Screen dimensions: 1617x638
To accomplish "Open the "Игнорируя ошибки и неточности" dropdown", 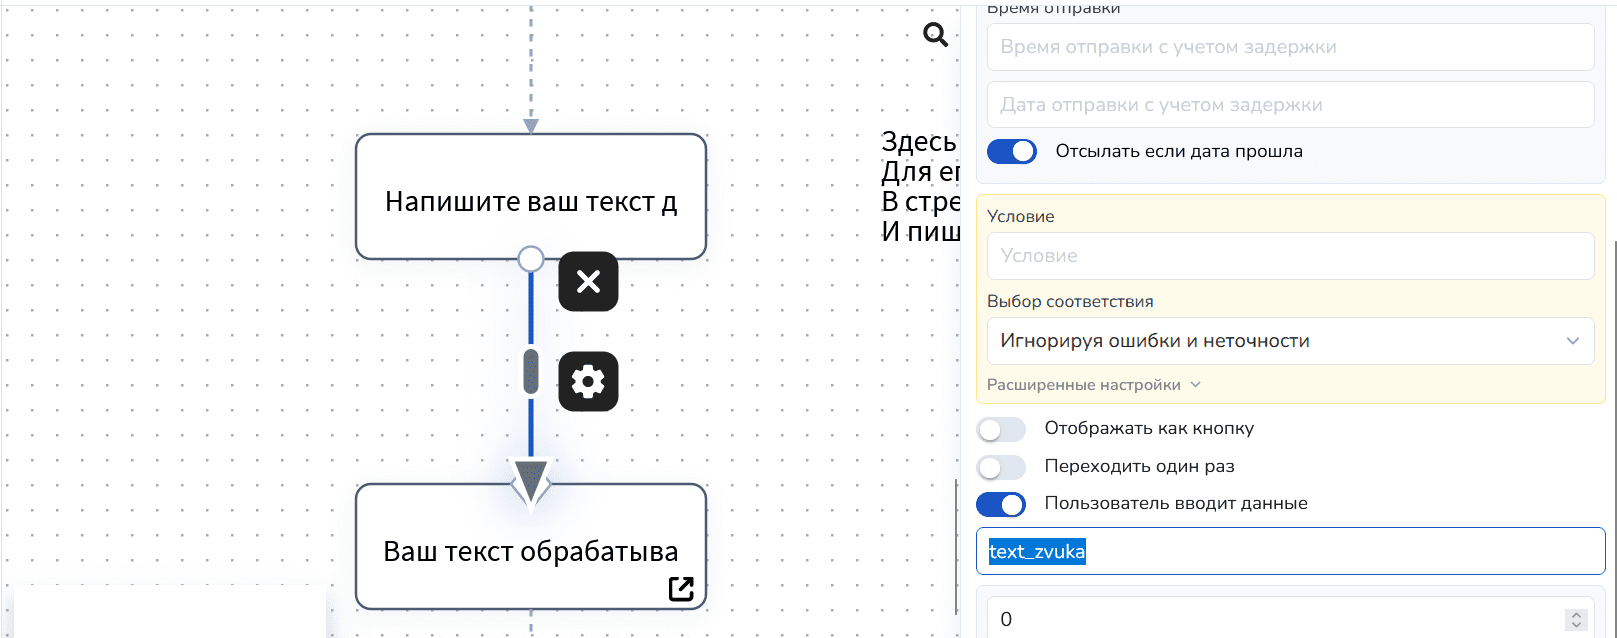I will pos(1290,341).
